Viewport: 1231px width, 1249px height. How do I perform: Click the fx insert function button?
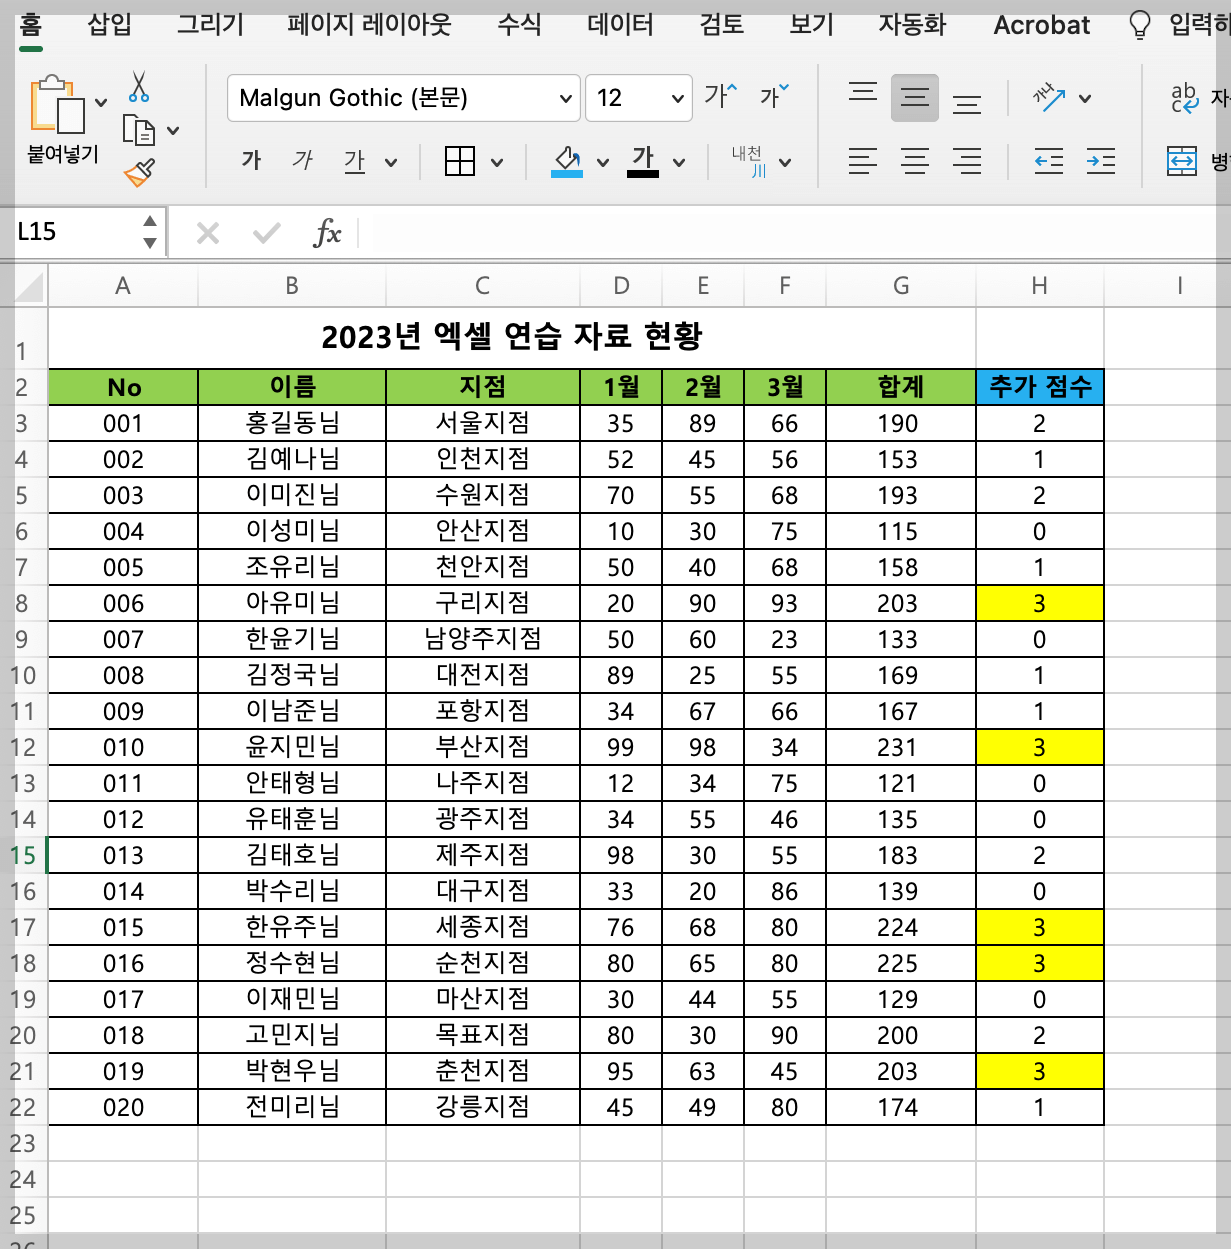[x=327, y=233]
